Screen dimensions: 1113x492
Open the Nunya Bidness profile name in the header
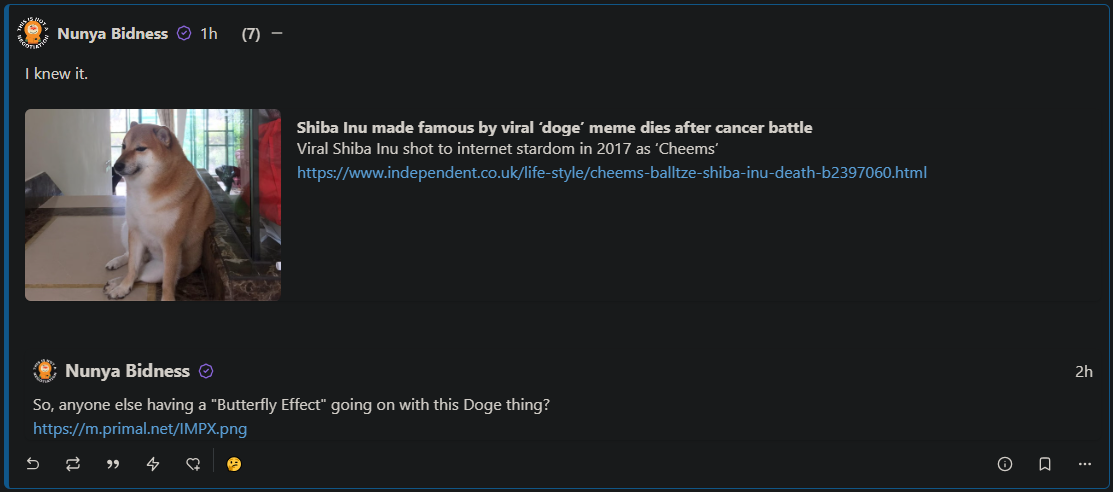[112, 33]
